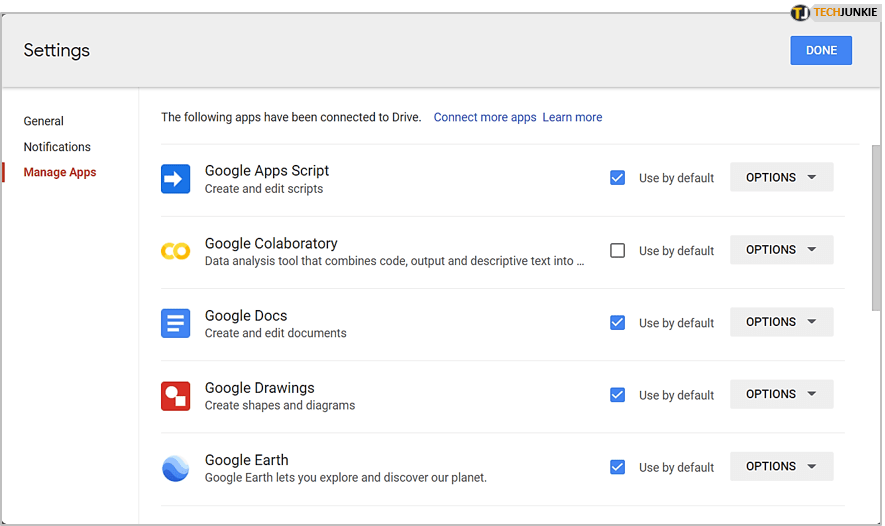Screen dimensions: 885x526
Task: Expand OPTIONS menu for Google Colaboratory
Action: [x=781, y=249]
